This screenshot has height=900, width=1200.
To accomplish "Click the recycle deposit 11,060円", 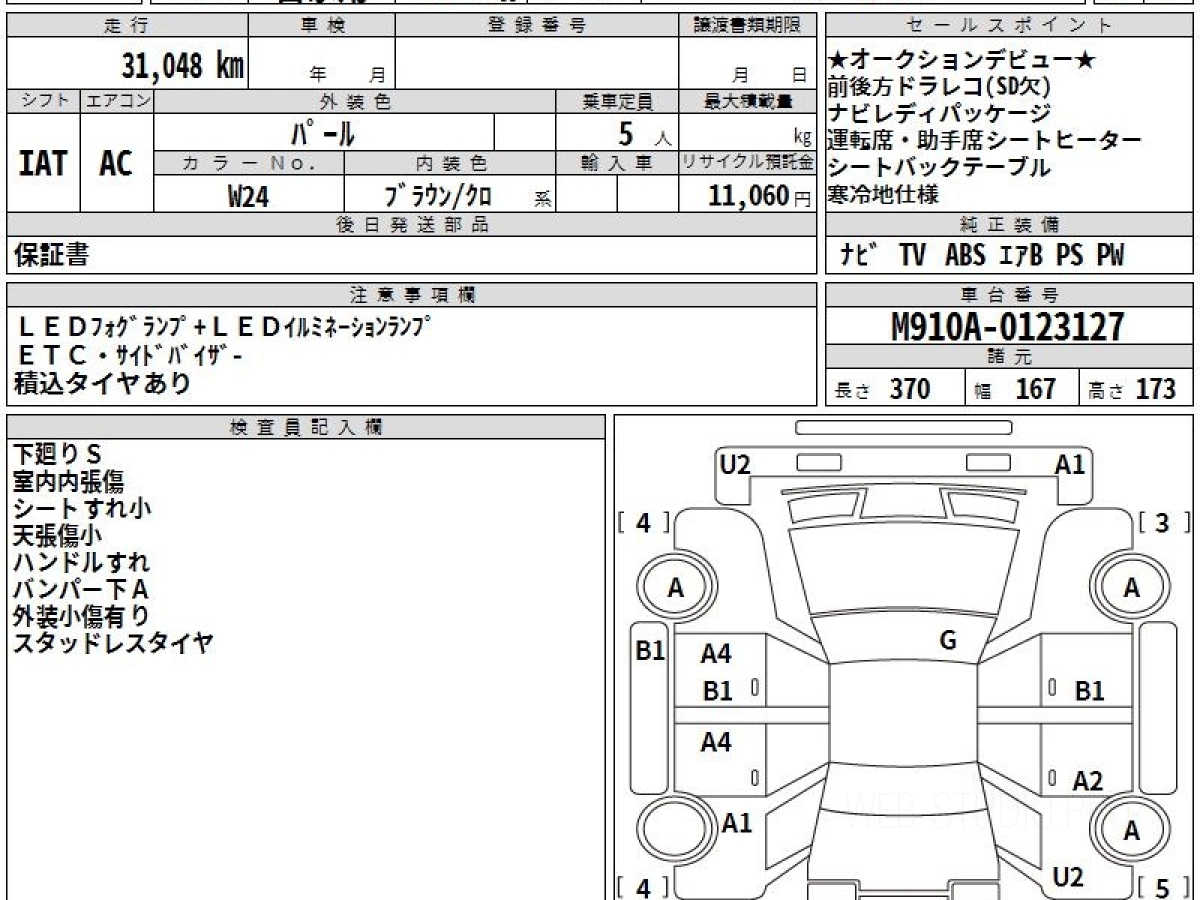I will click(759, 196).
